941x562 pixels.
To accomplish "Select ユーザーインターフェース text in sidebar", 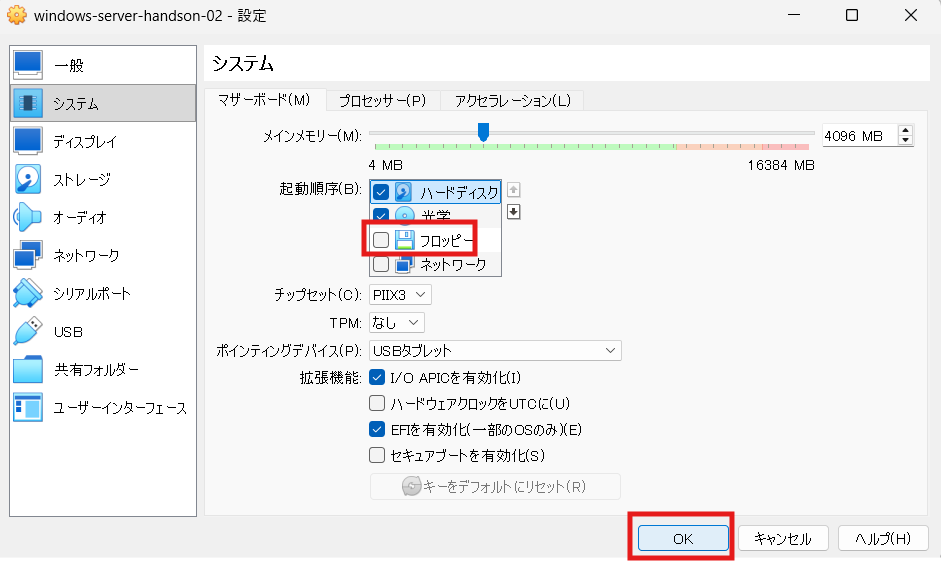I will click(120, 408).
